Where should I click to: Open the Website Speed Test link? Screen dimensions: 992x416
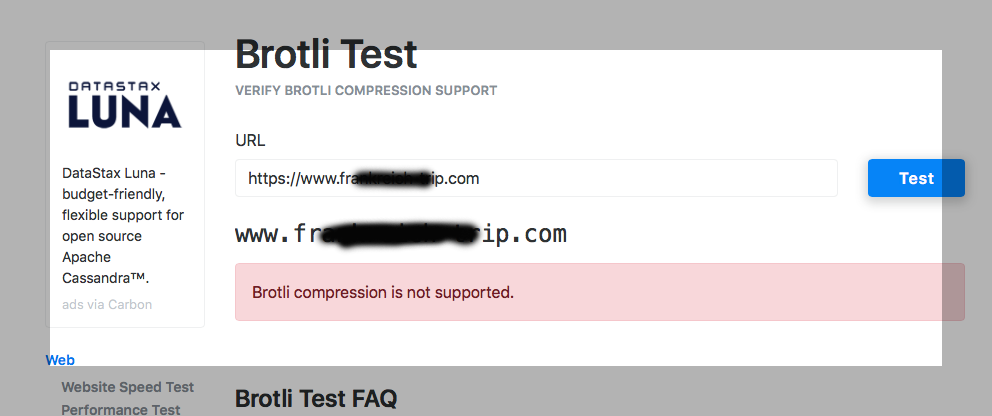[x=127, y=387]
